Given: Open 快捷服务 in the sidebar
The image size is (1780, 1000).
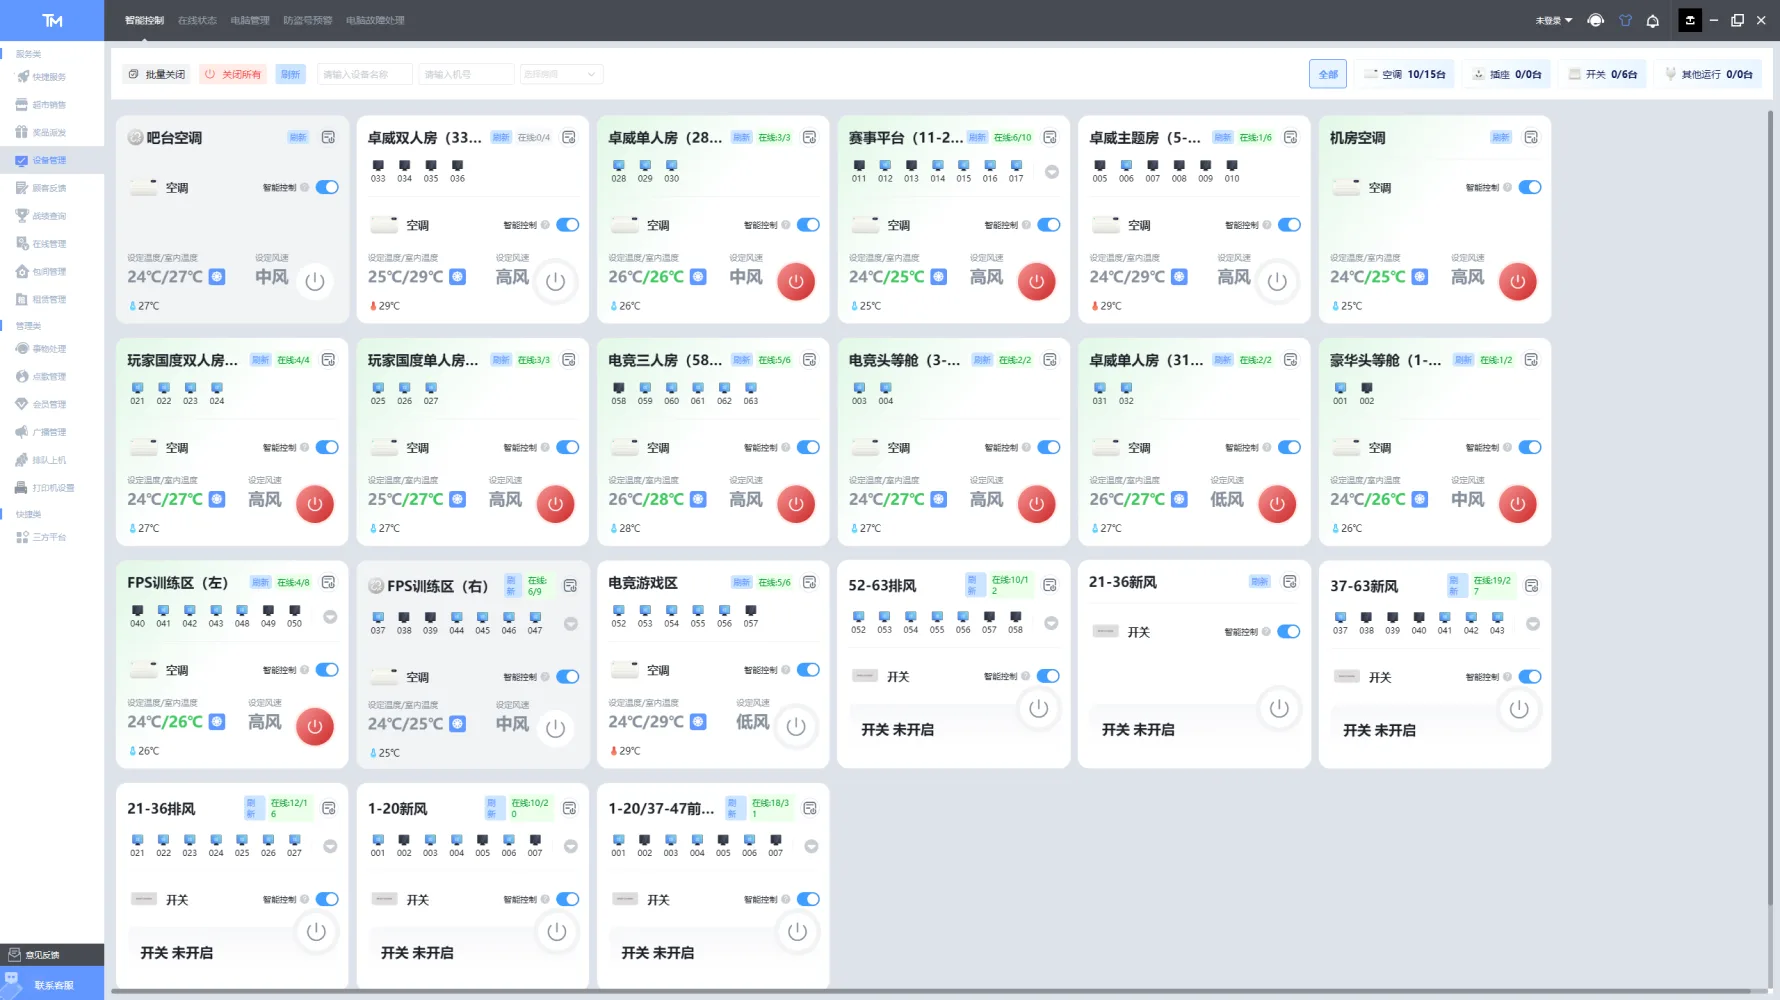Looking at the screenshot, I should coord(41,76).
